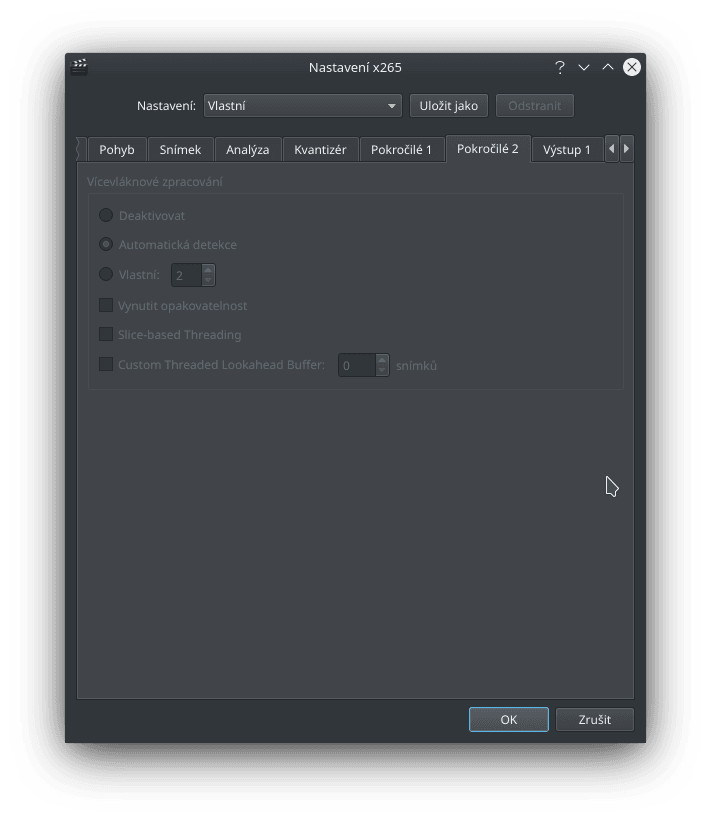The height and width of the screenshot is (820, 711).
Task: Increase the Vlastní thread count
Action: coord(208,270)
